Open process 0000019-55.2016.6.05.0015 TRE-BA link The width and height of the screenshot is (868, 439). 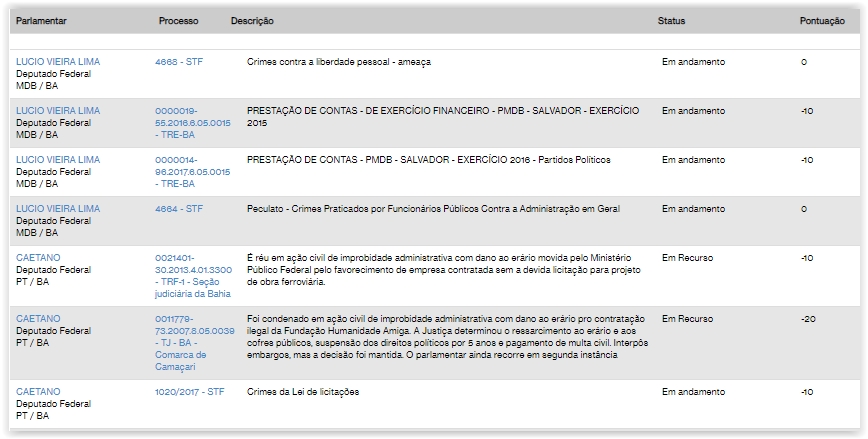[x=194, y=122]
